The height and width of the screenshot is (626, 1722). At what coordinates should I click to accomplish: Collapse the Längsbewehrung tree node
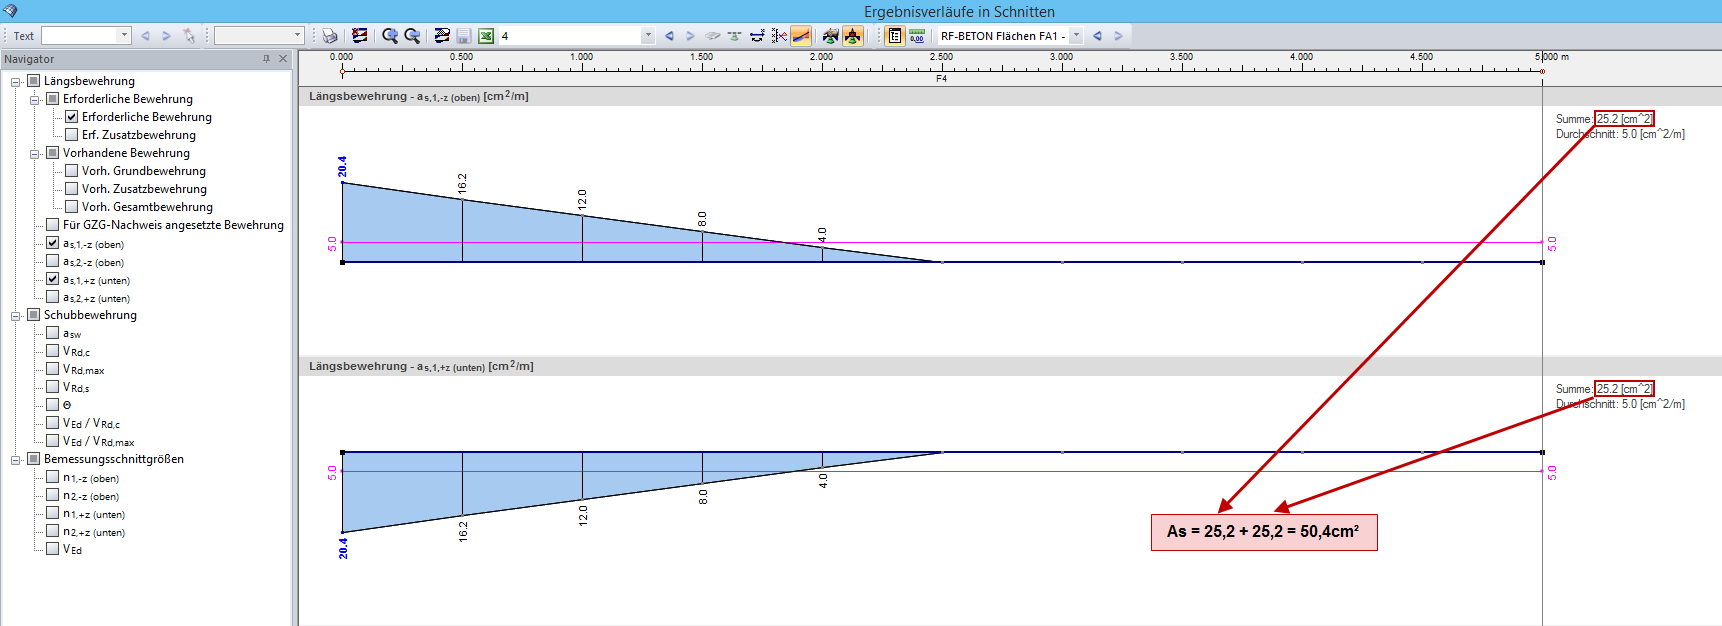tap(16, 82)
